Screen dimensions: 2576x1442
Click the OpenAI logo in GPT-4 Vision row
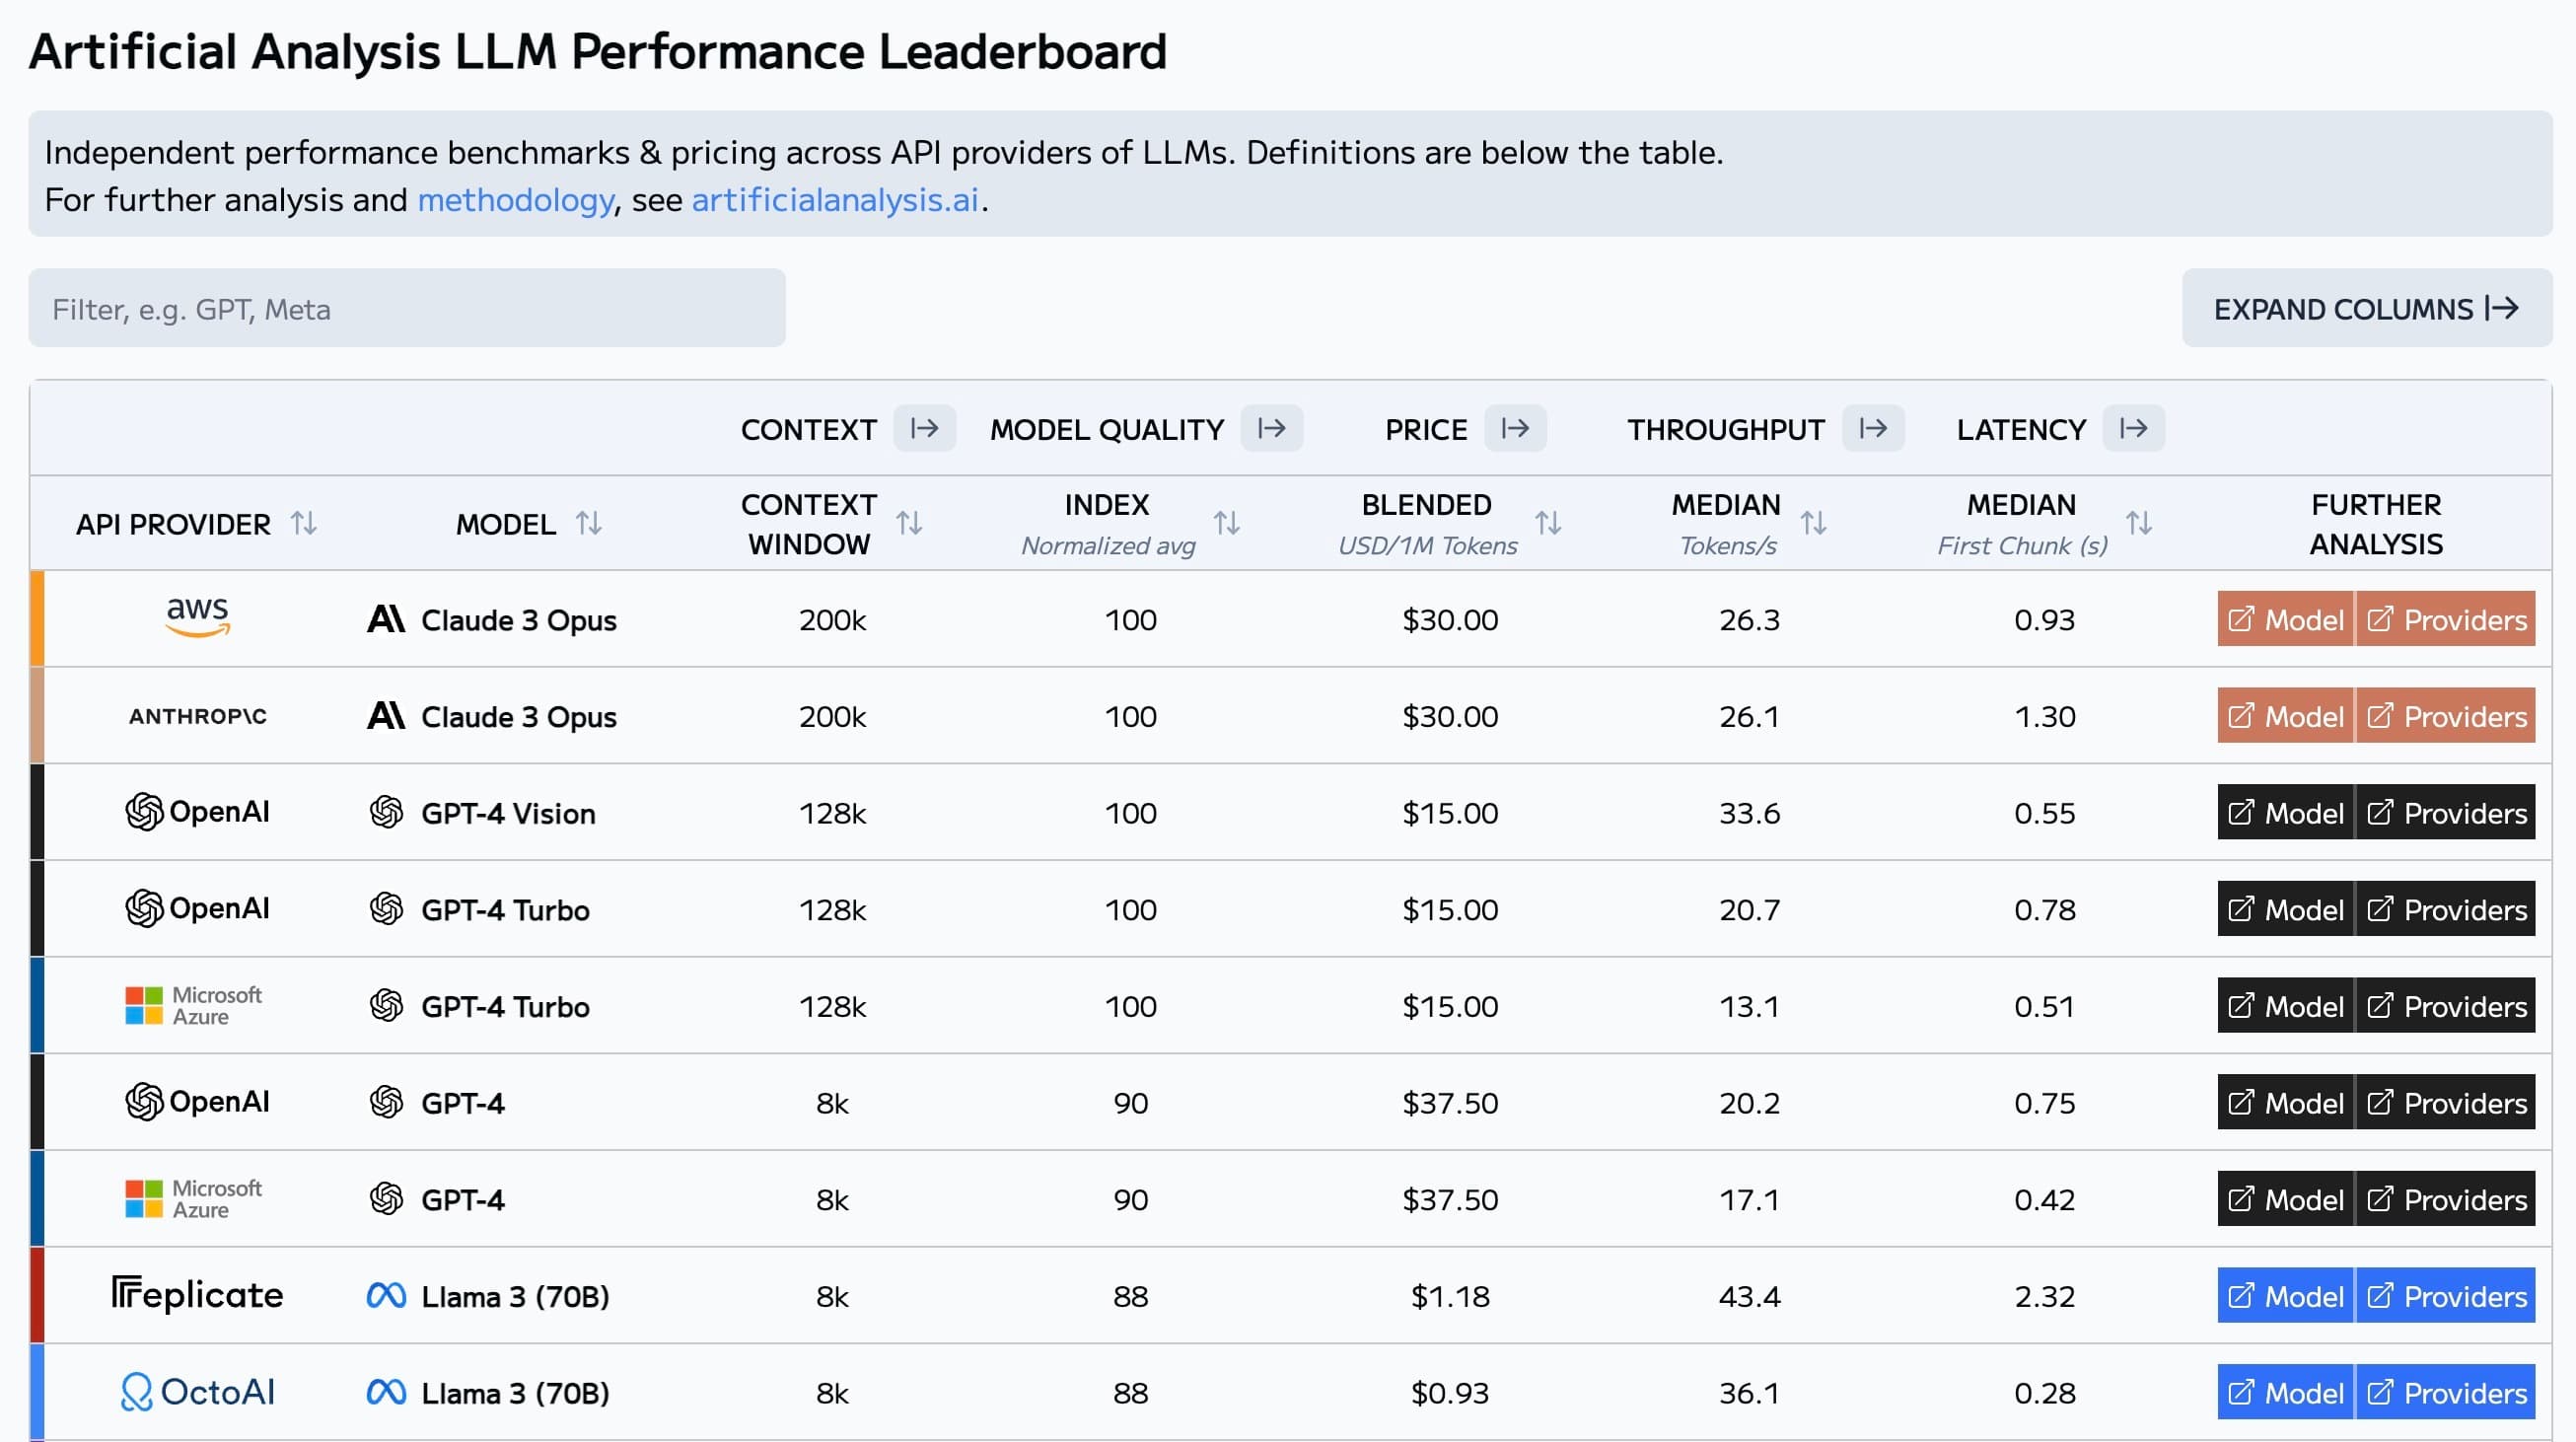pyautogui.click(x=198, y=811)
